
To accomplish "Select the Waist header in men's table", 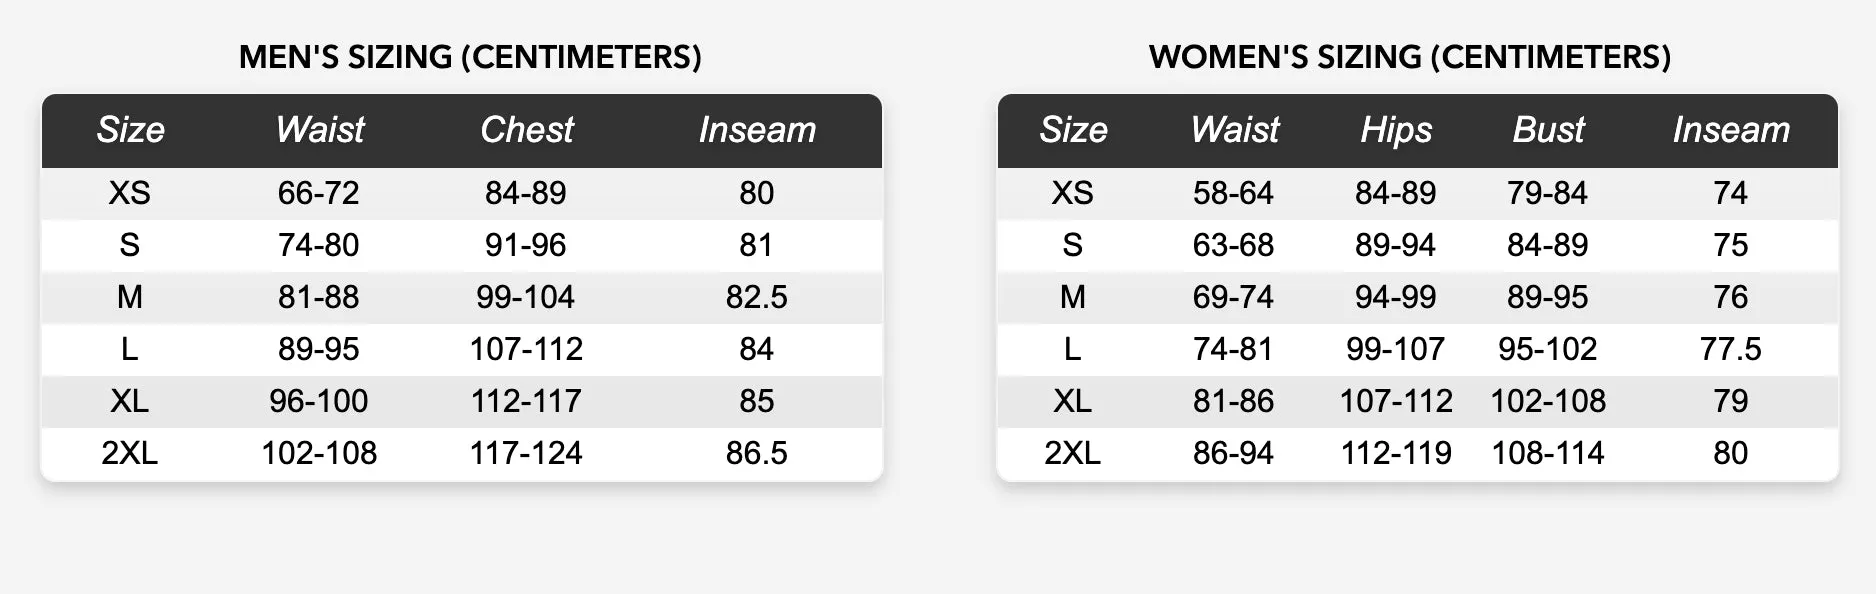I will tap(320, 130).
